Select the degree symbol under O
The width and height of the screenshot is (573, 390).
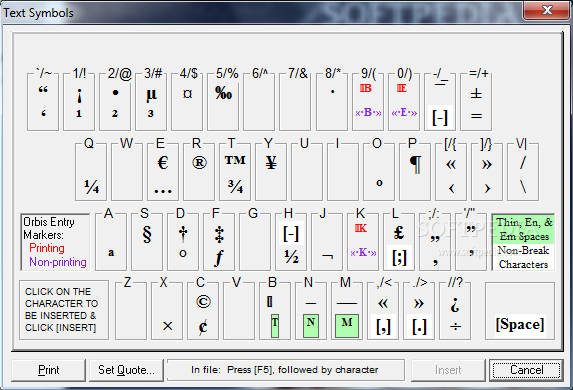click(379, 183)
